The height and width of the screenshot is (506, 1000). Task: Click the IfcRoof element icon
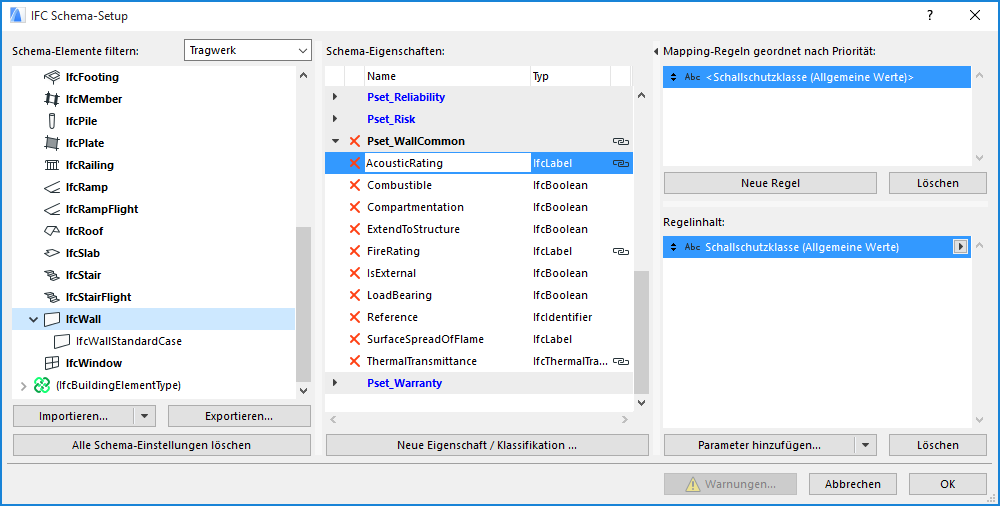click(53, 231)
